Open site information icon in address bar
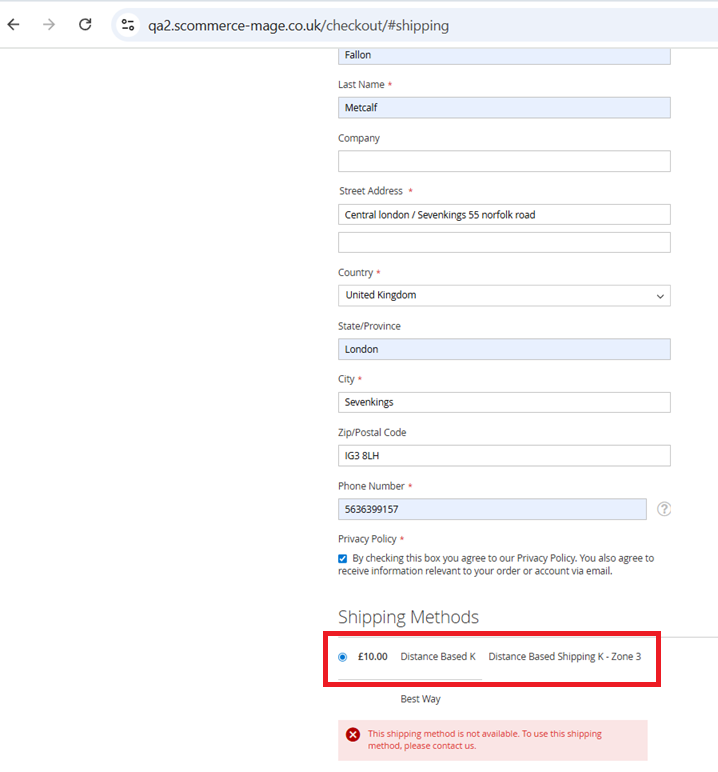 [128, 25]
